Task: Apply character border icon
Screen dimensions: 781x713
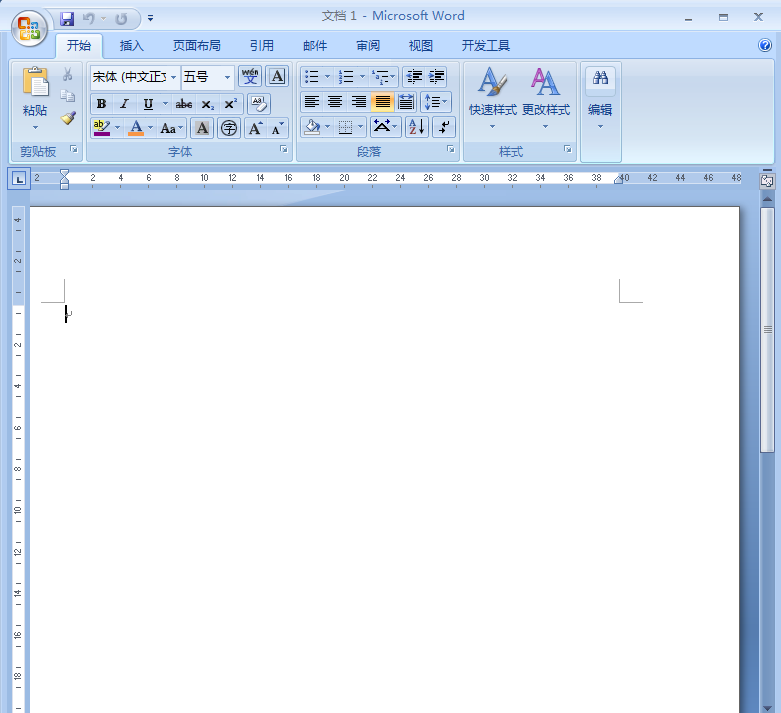Action: (277, 76)
